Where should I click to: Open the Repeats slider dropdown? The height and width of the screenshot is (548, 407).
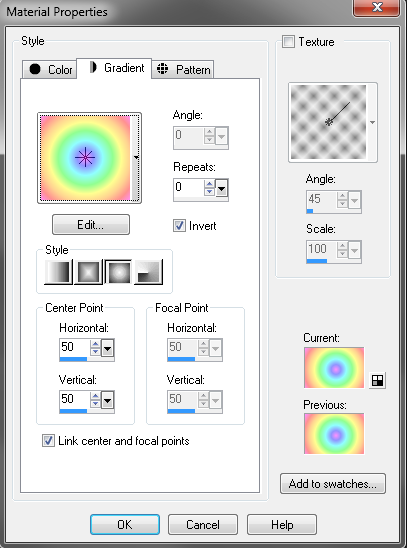[x=222, y=188]
